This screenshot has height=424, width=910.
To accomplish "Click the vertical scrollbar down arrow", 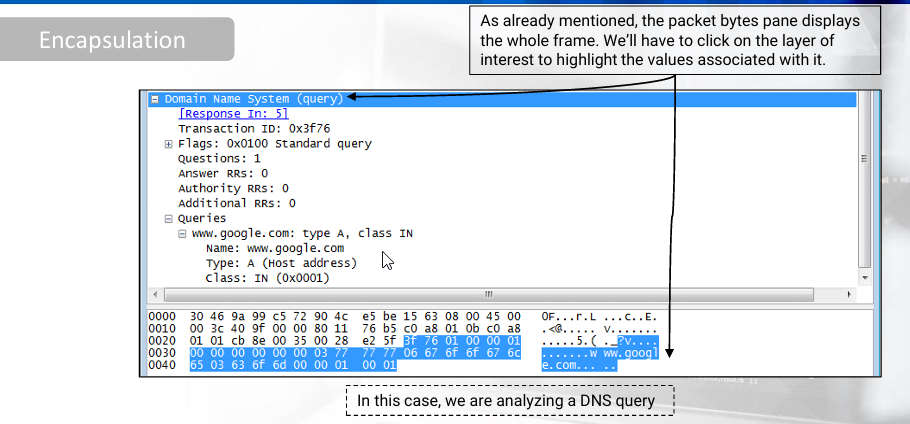I will tap(865, 278).
